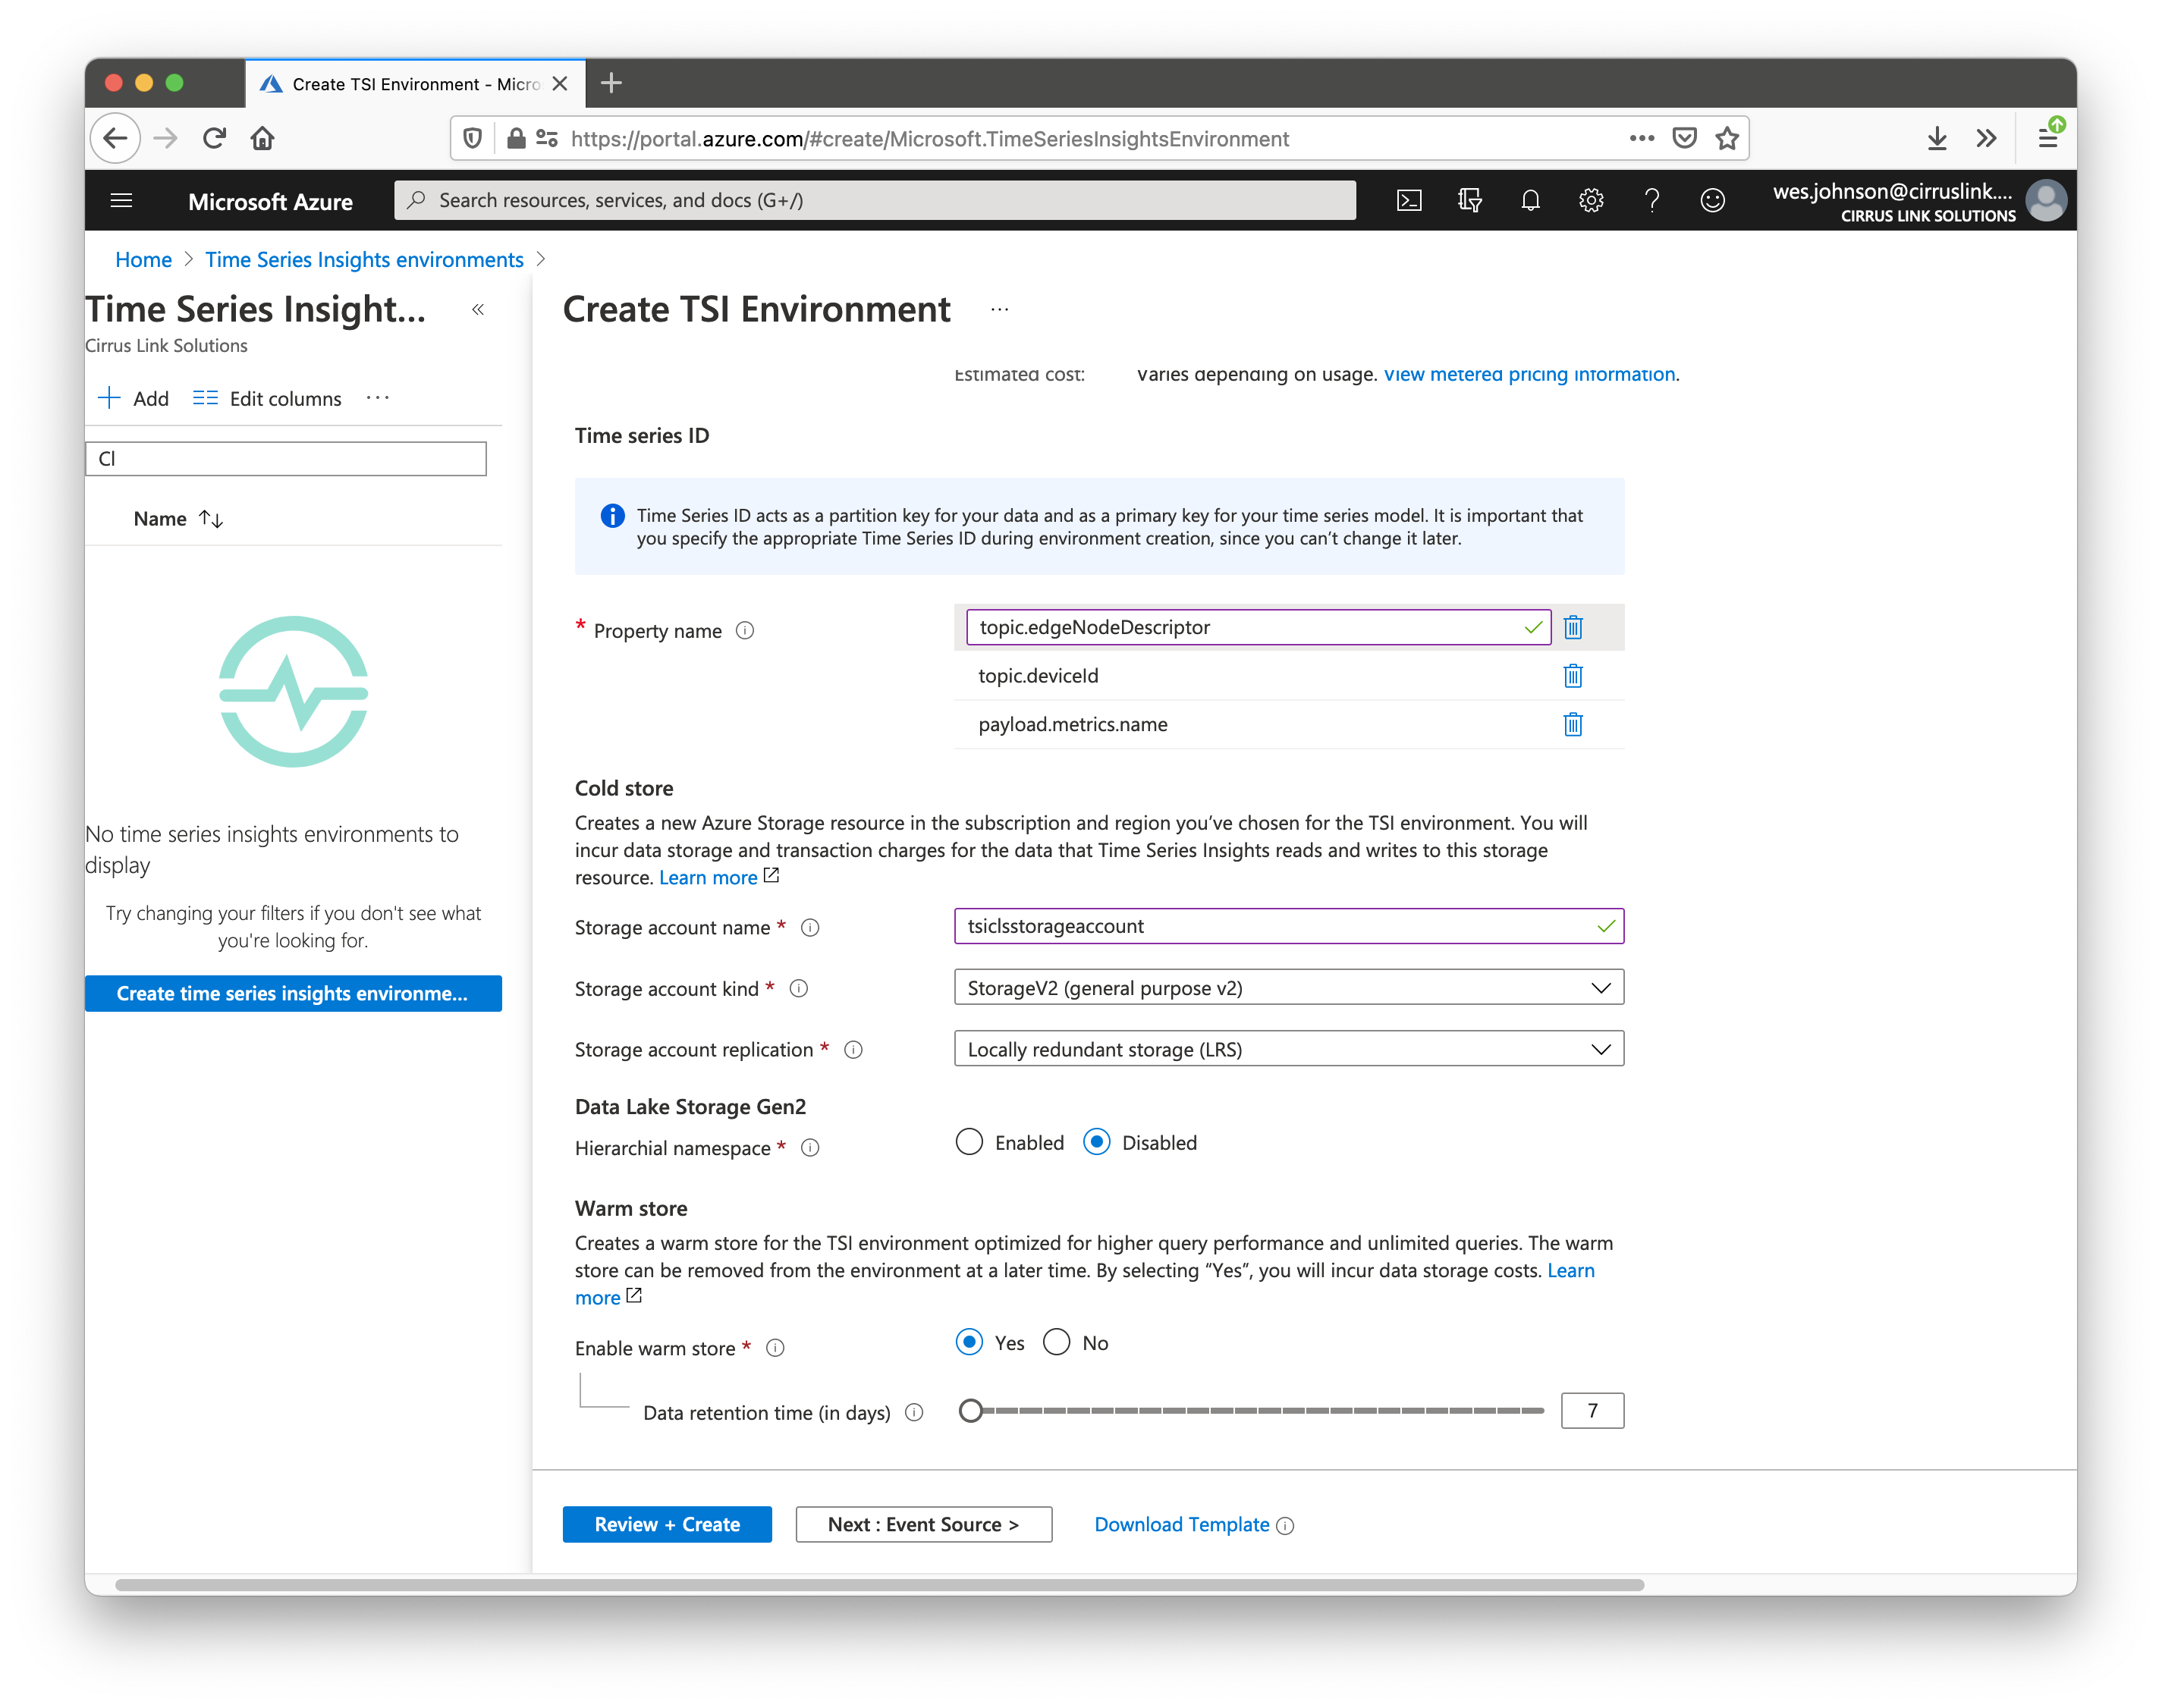
Task: Expand the Storage account kind dropdown
Action: click(x=1288, y=988)
